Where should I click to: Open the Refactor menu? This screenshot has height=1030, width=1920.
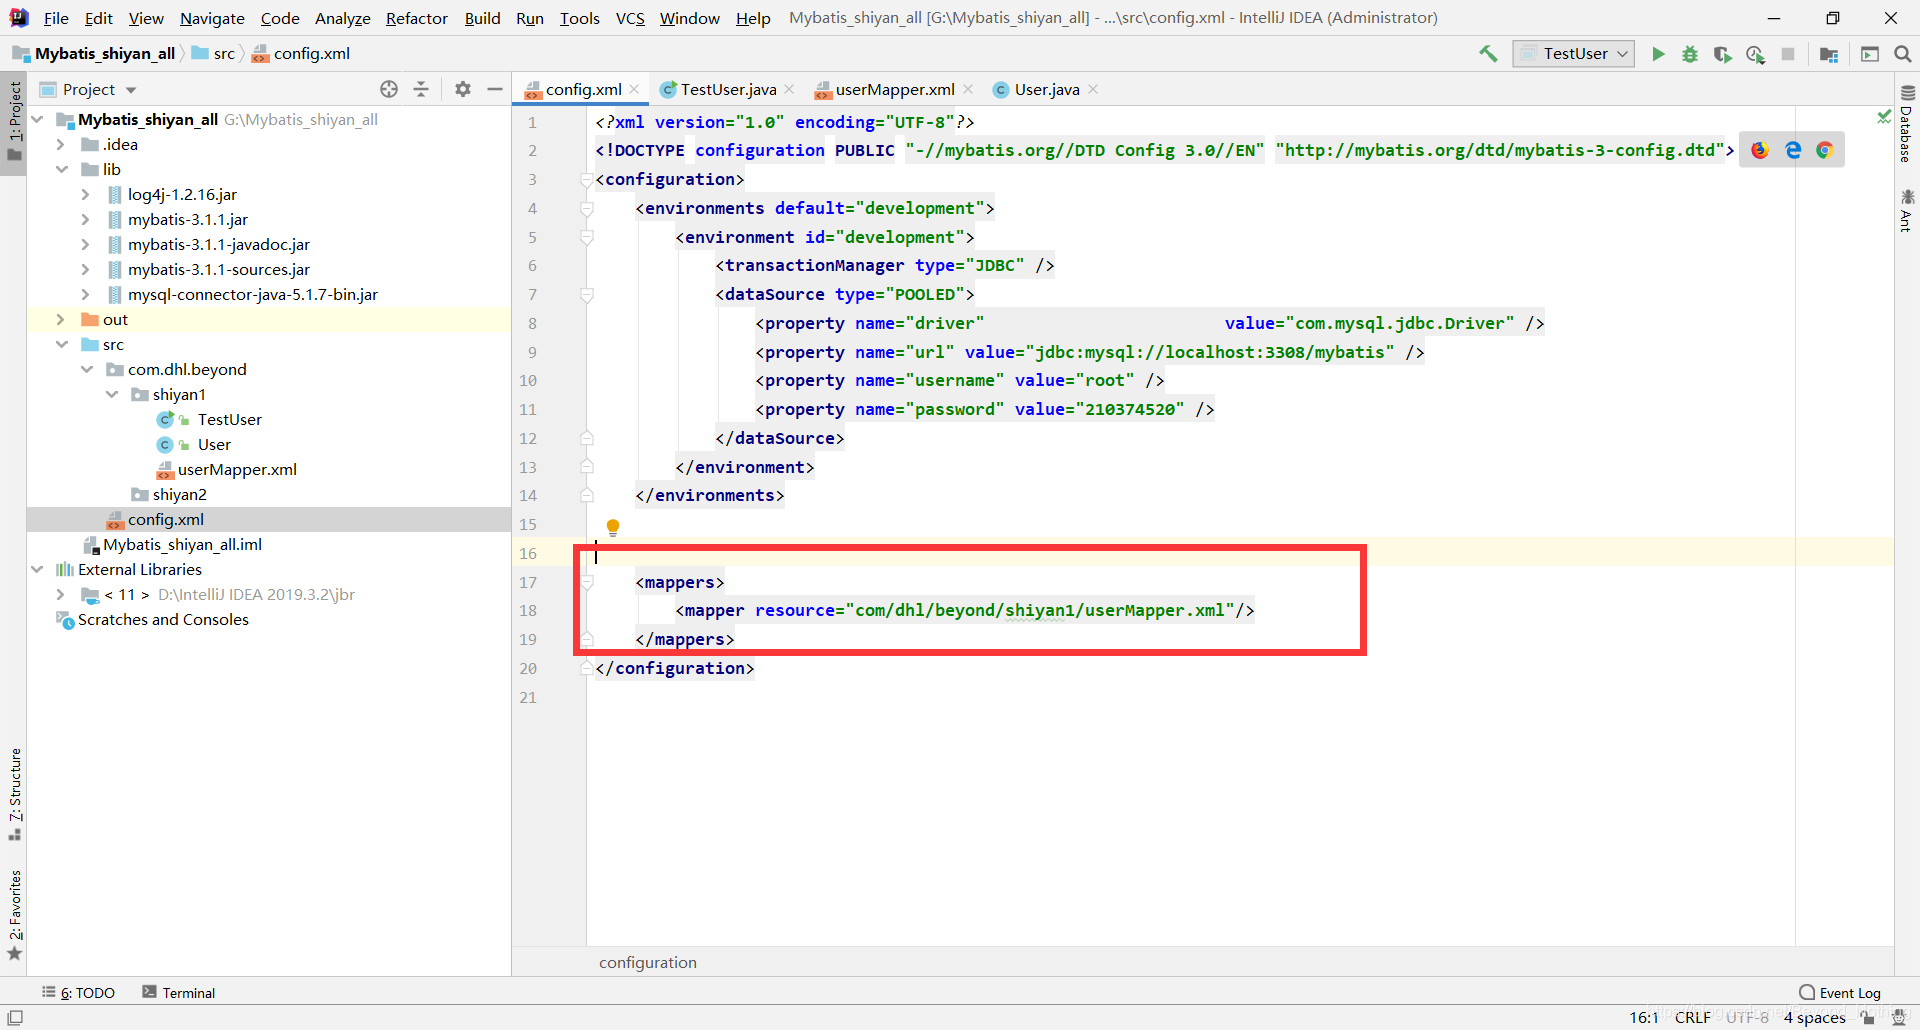417,18
